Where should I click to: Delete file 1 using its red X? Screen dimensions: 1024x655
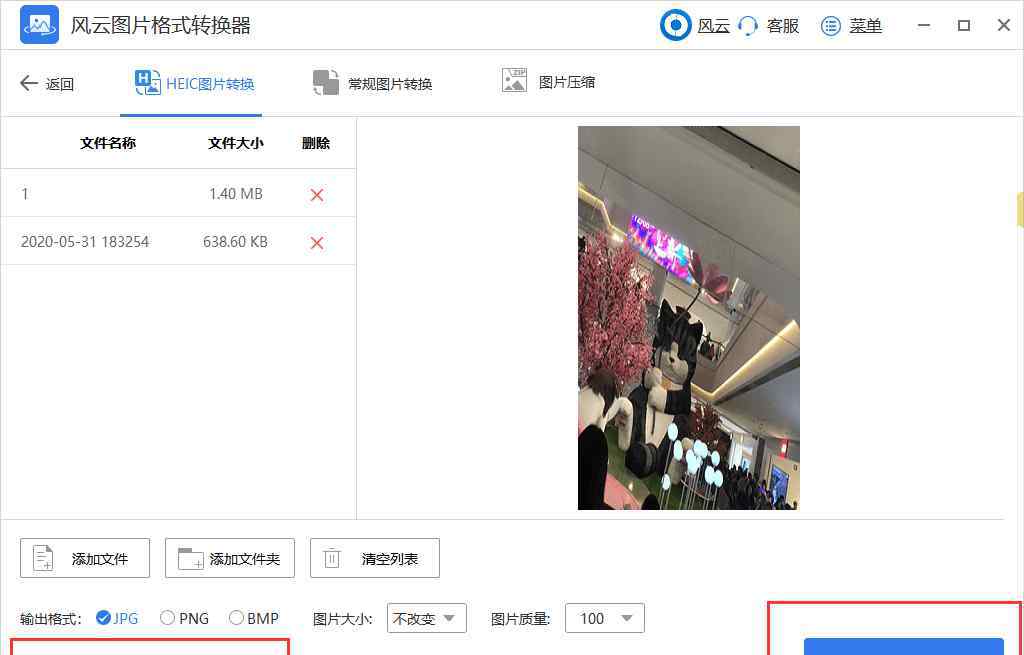(x=317, y=195)
